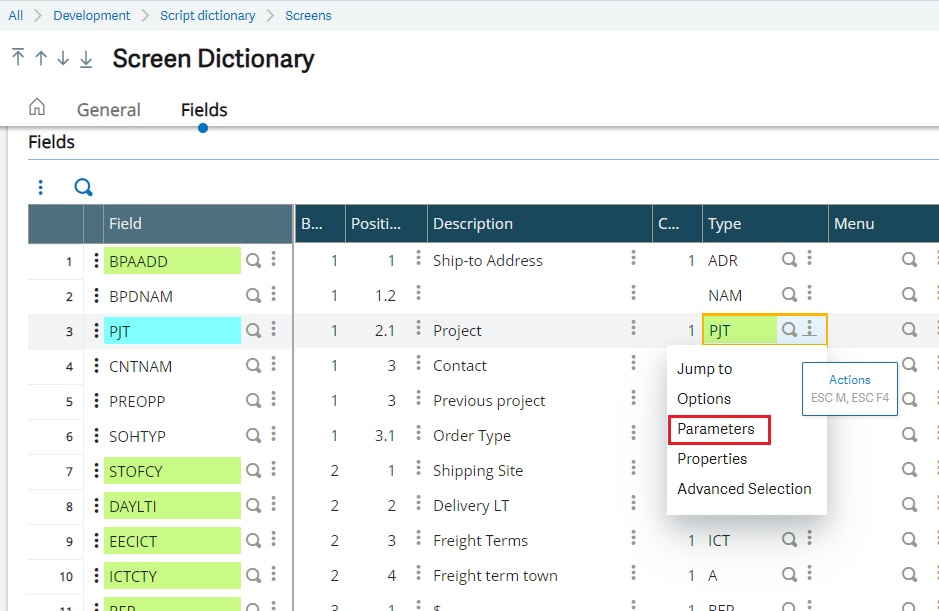The height and width of the screenshot is (611, 939).
Task: Open lookup for PJT type cell
Action: point(790,329)
